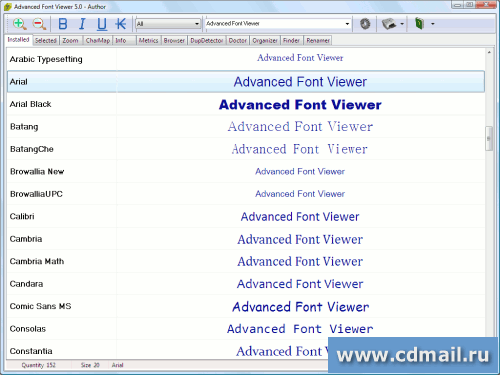
Task: Select the Constantia font row
Action: pos(246,350)
